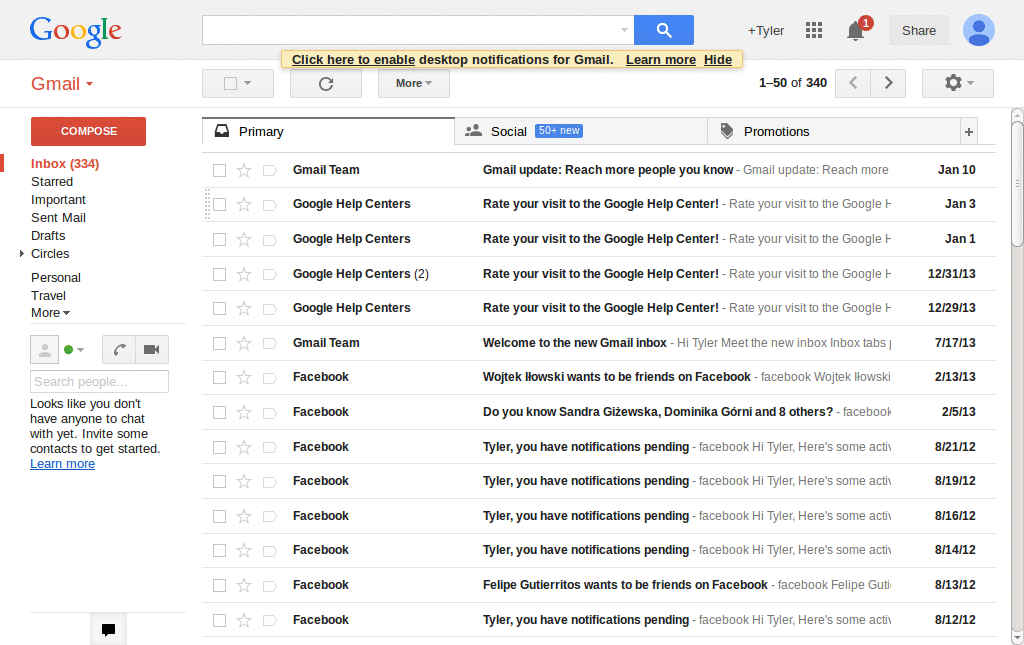Star the Felipe Gutierritos Facebook email
Image resolution: width=1024 pixels, height=645 pixels.
coord(244,586)
